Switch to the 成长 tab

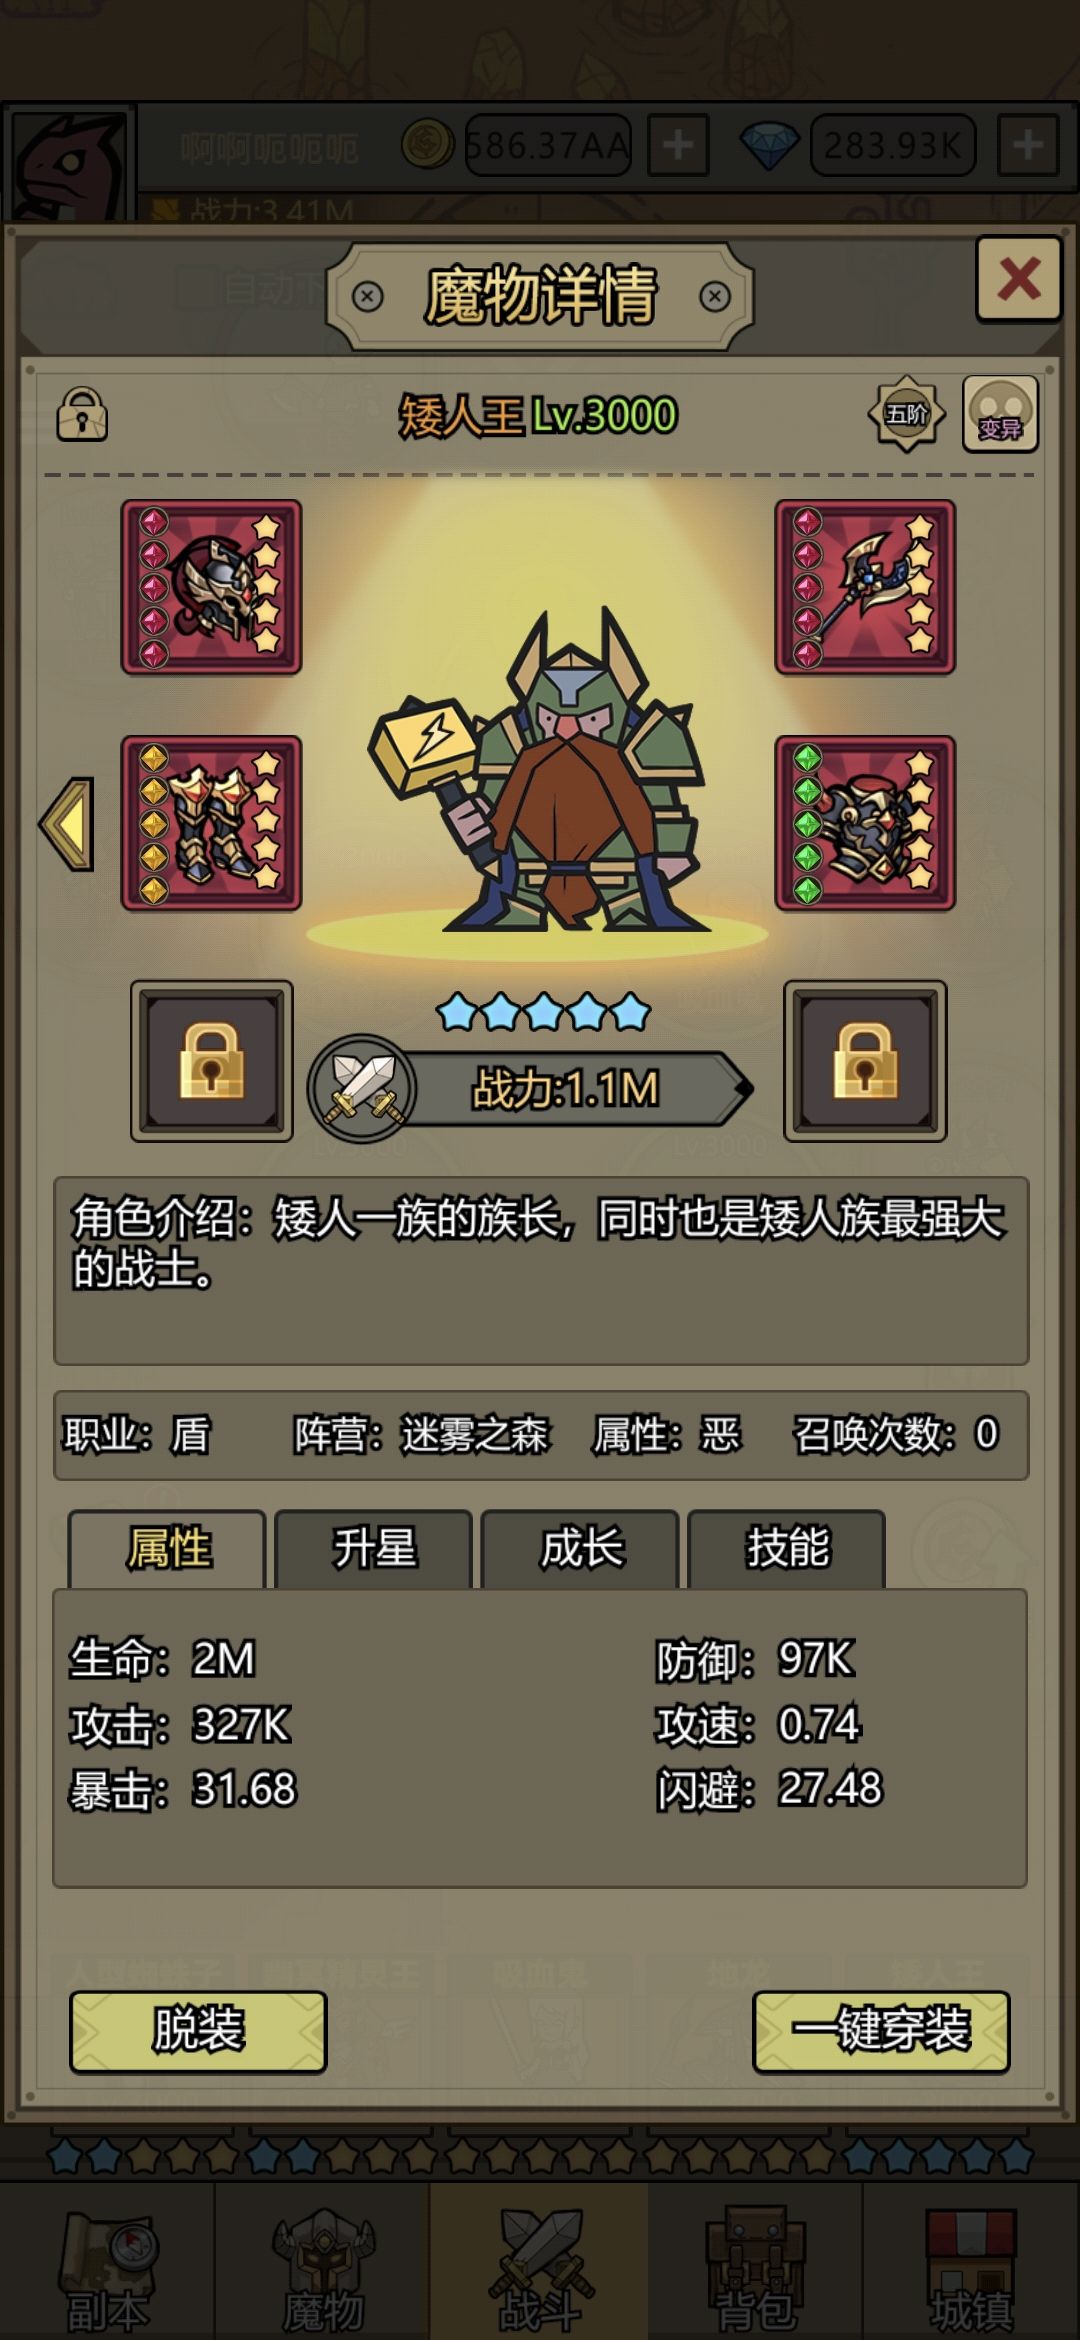(x=581, y=1548)
